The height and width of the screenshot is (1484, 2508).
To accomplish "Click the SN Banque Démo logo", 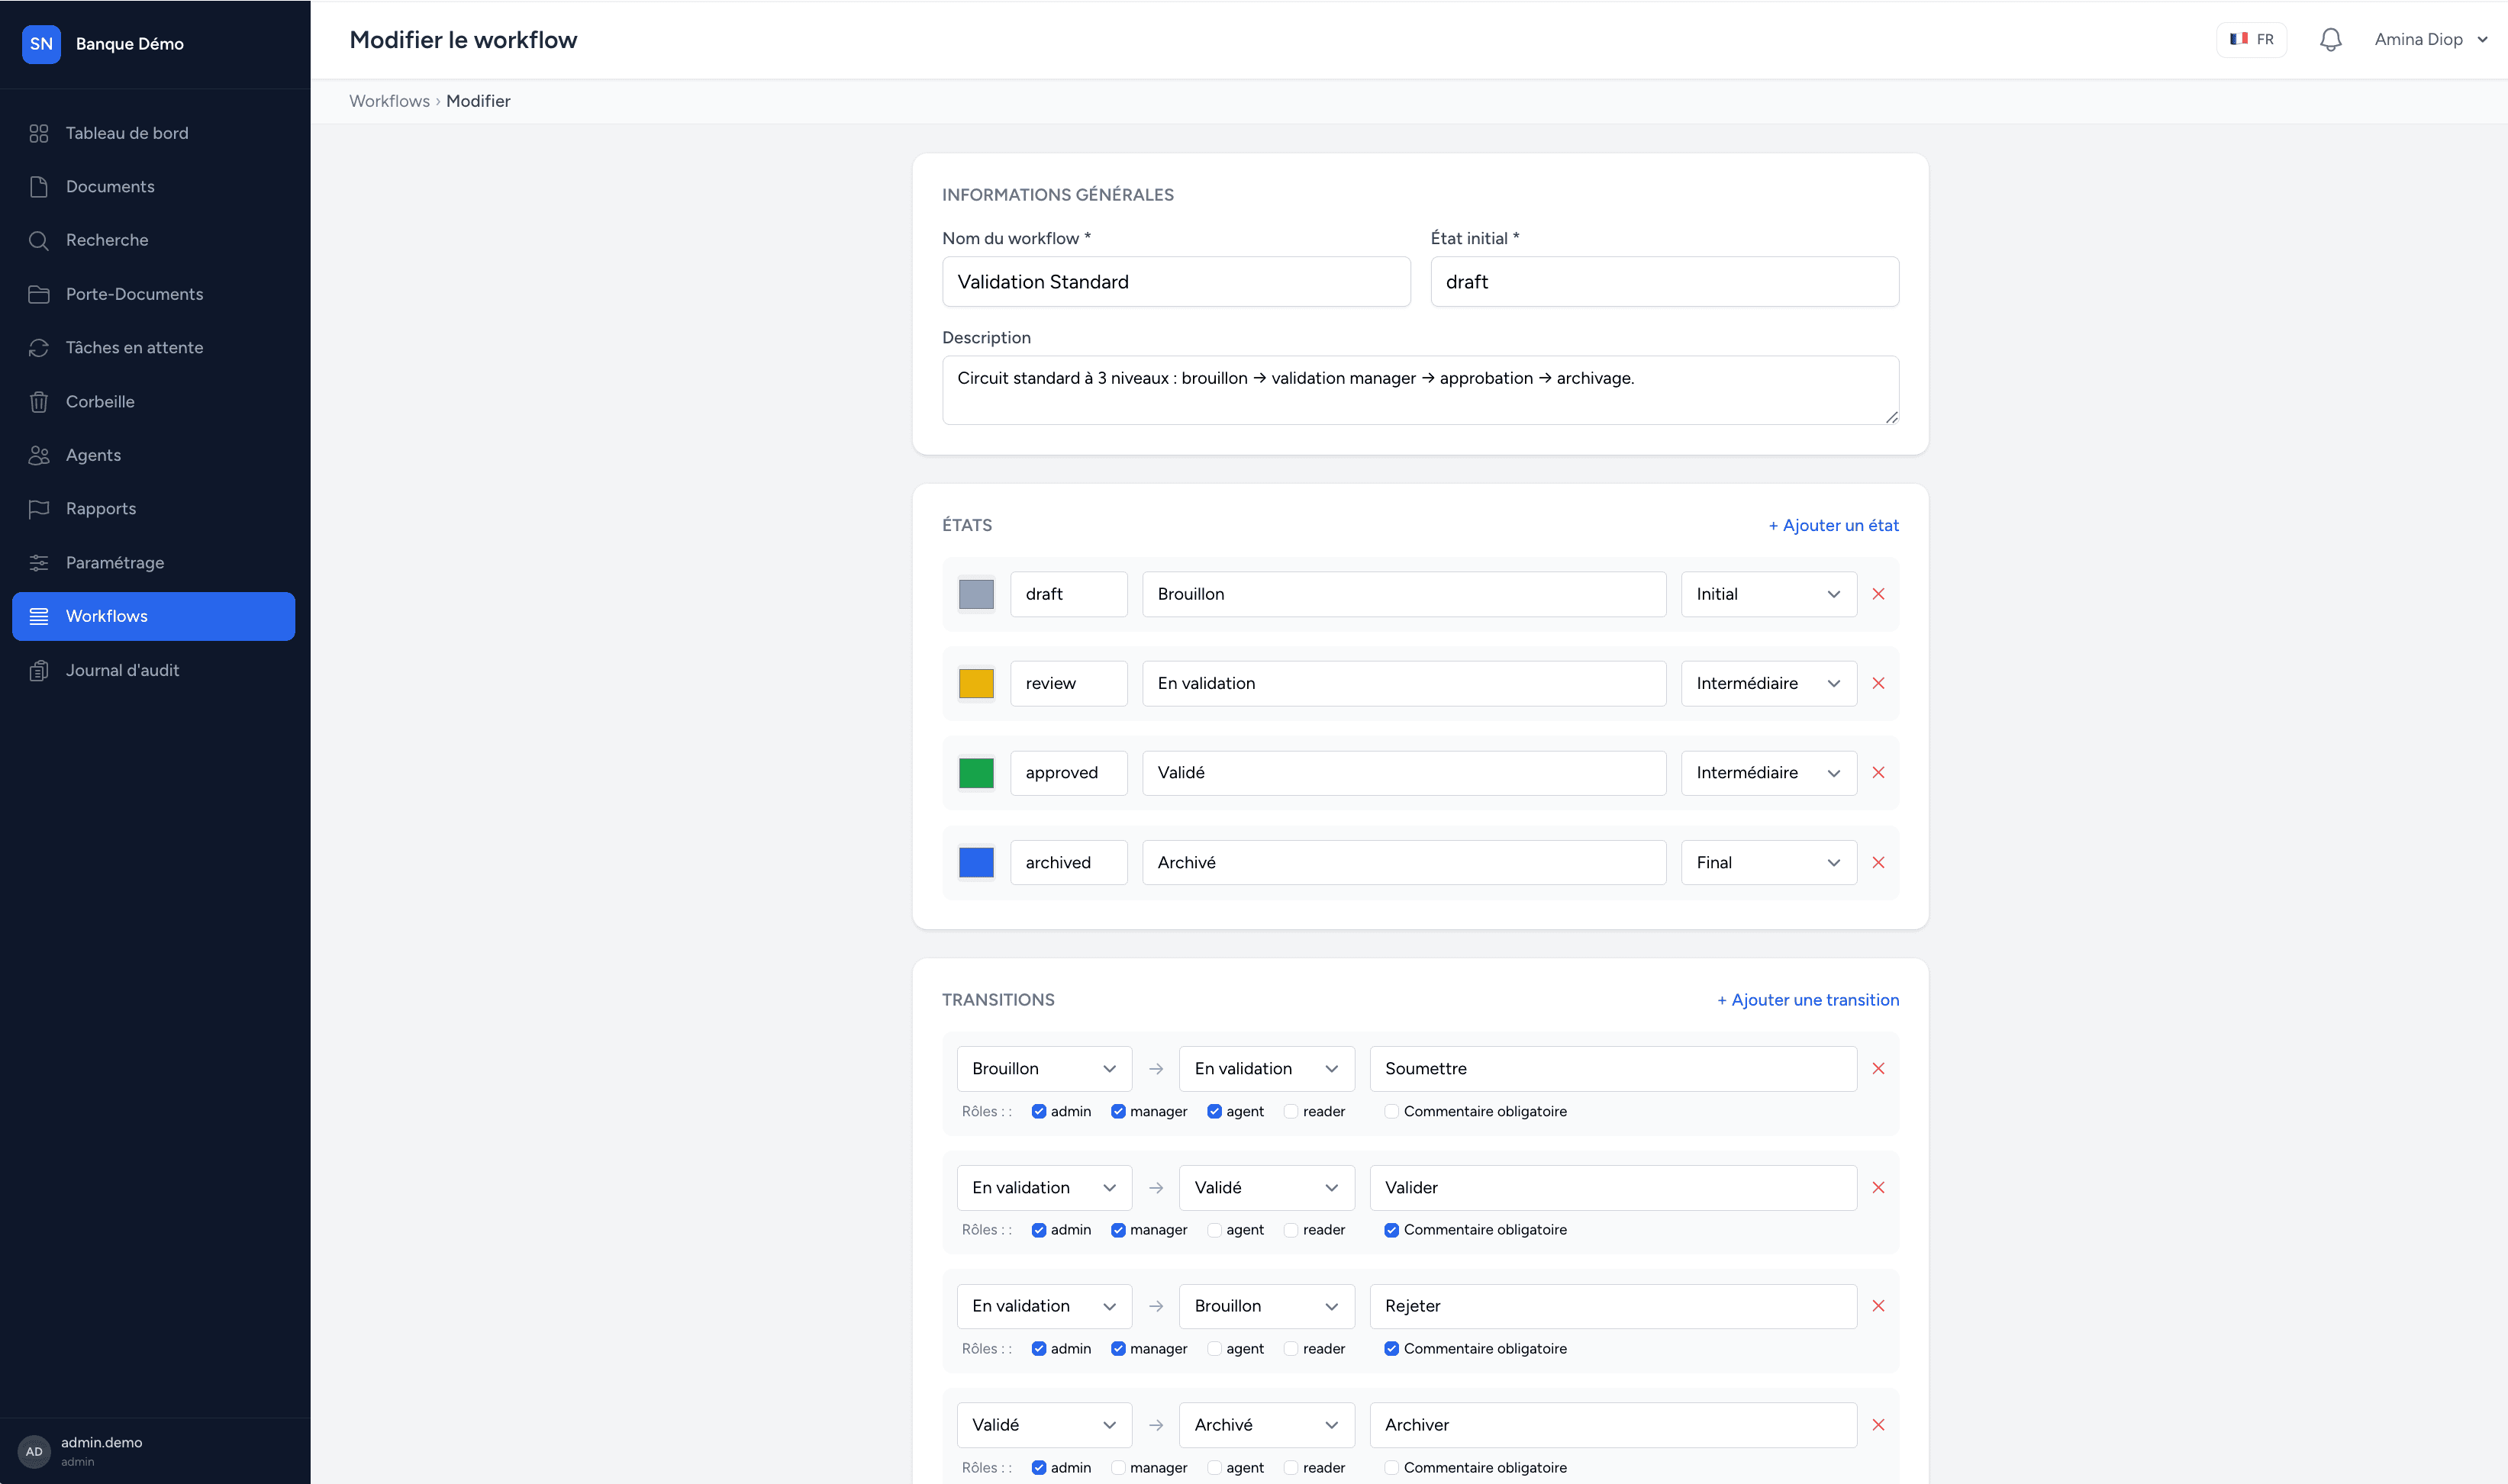I will click(41, 44).
